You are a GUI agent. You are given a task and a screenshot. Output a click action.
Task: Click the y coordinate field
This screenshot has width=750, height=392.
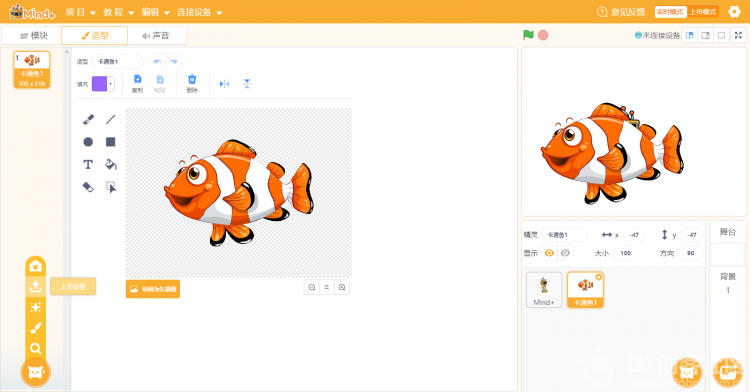click(x=692, y=235)
